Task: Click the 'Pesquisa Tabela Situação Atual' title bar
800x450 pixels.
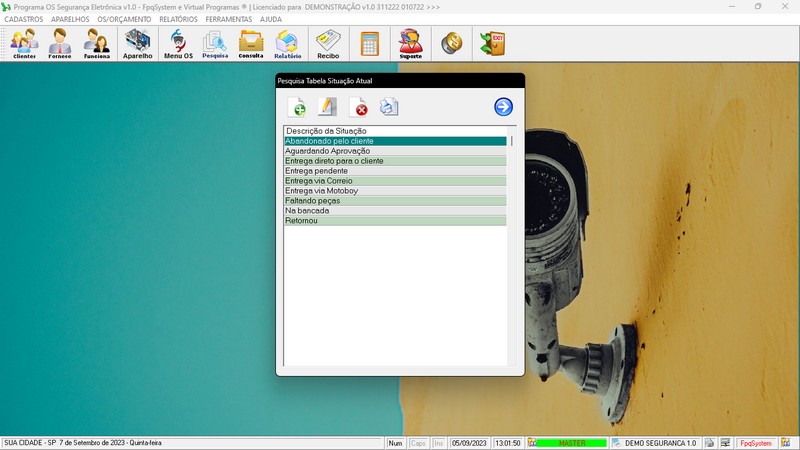Action: point(400,81)
